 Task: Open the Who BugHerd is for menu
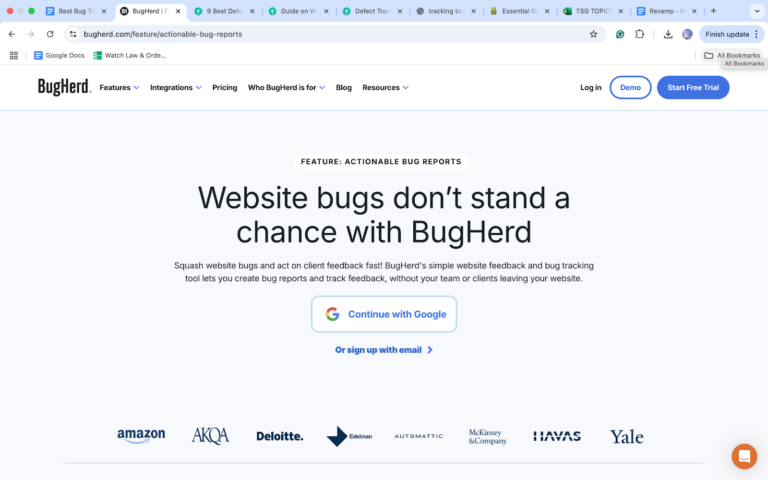click(286, 88)
